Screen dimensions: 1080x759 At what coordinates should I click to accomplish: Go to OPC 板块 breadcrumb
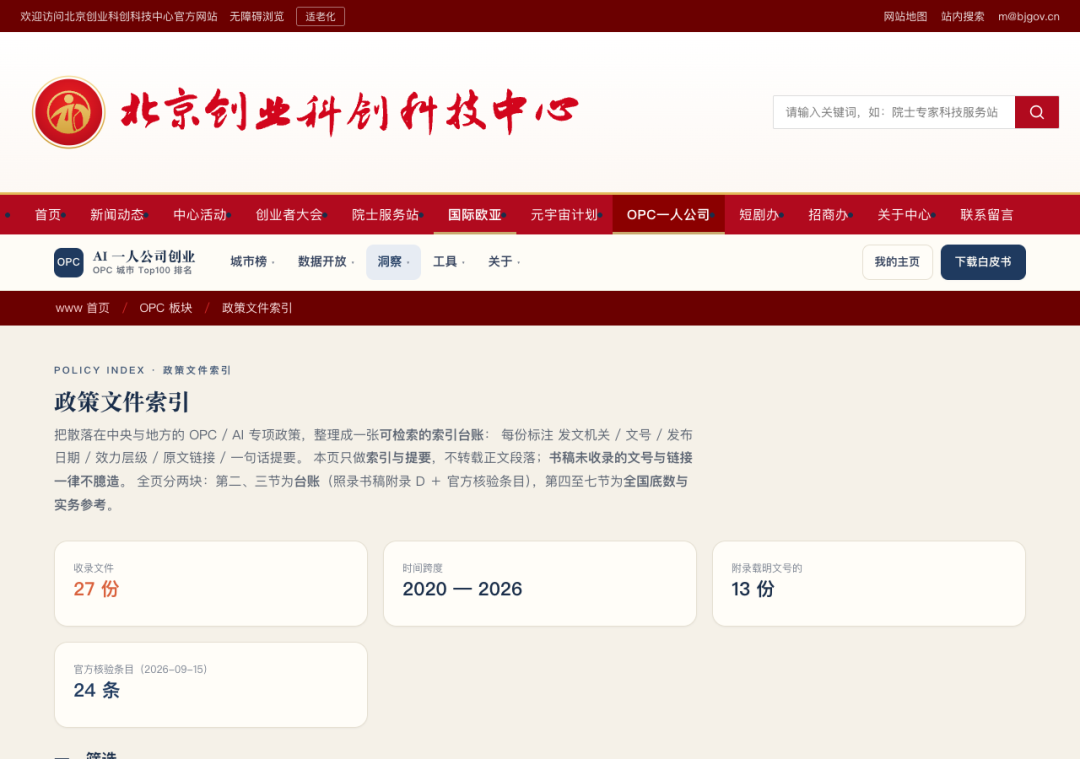pos(166,308)
